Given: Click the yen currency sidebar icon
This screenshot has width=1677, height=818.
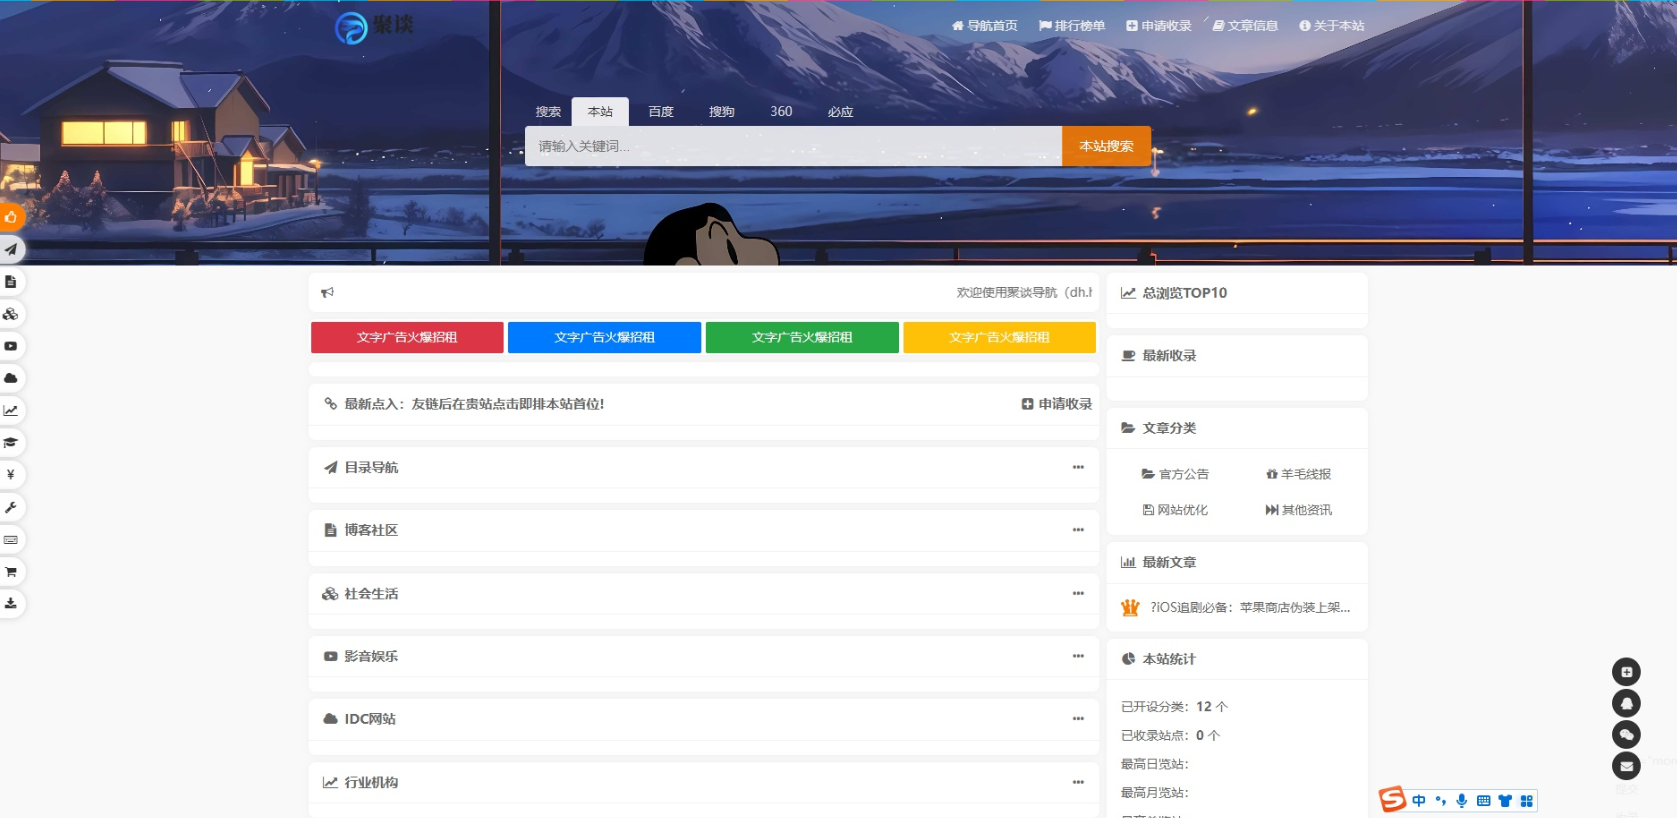Looking at the screenshot, I should coord(10,474).
